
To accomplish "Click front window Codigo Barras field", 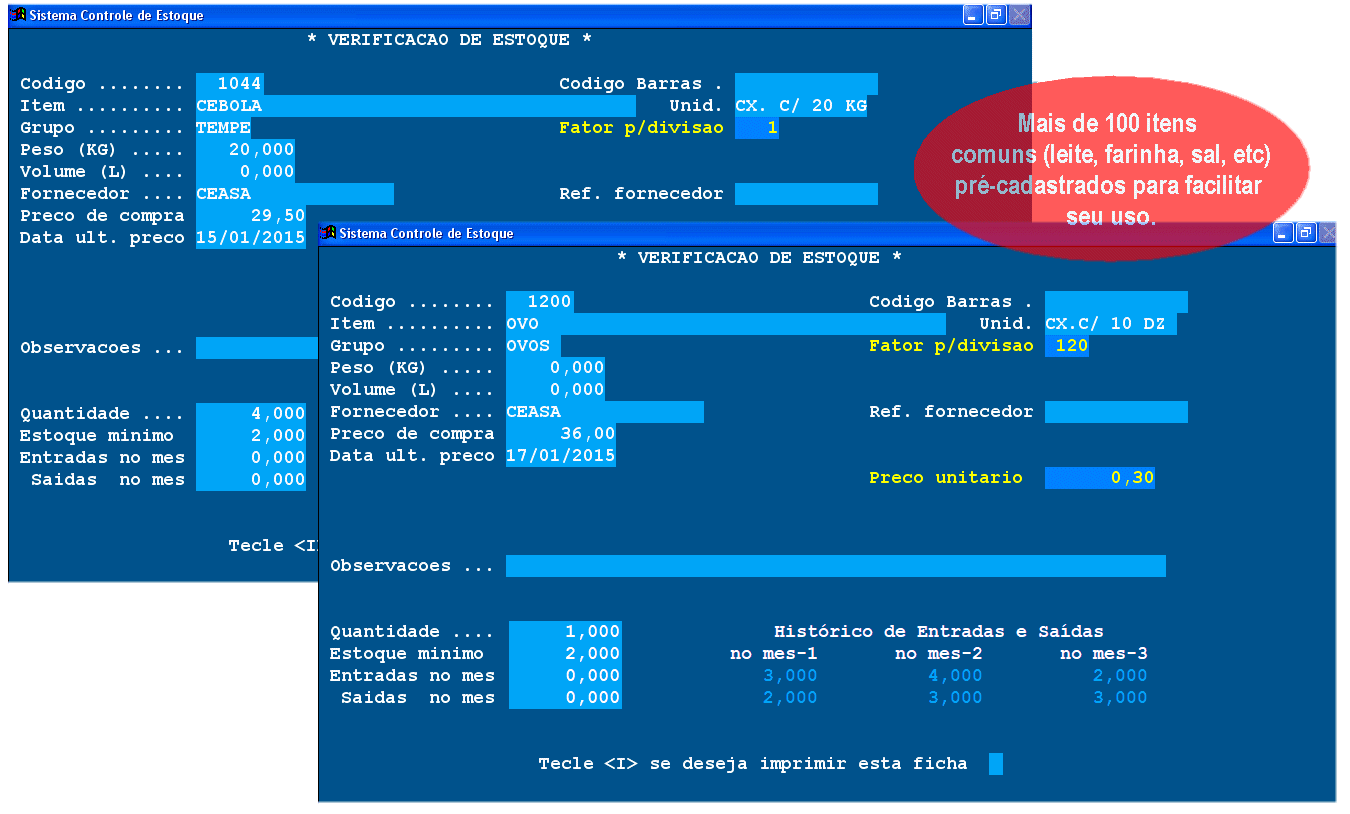I will coord(1116,302).
